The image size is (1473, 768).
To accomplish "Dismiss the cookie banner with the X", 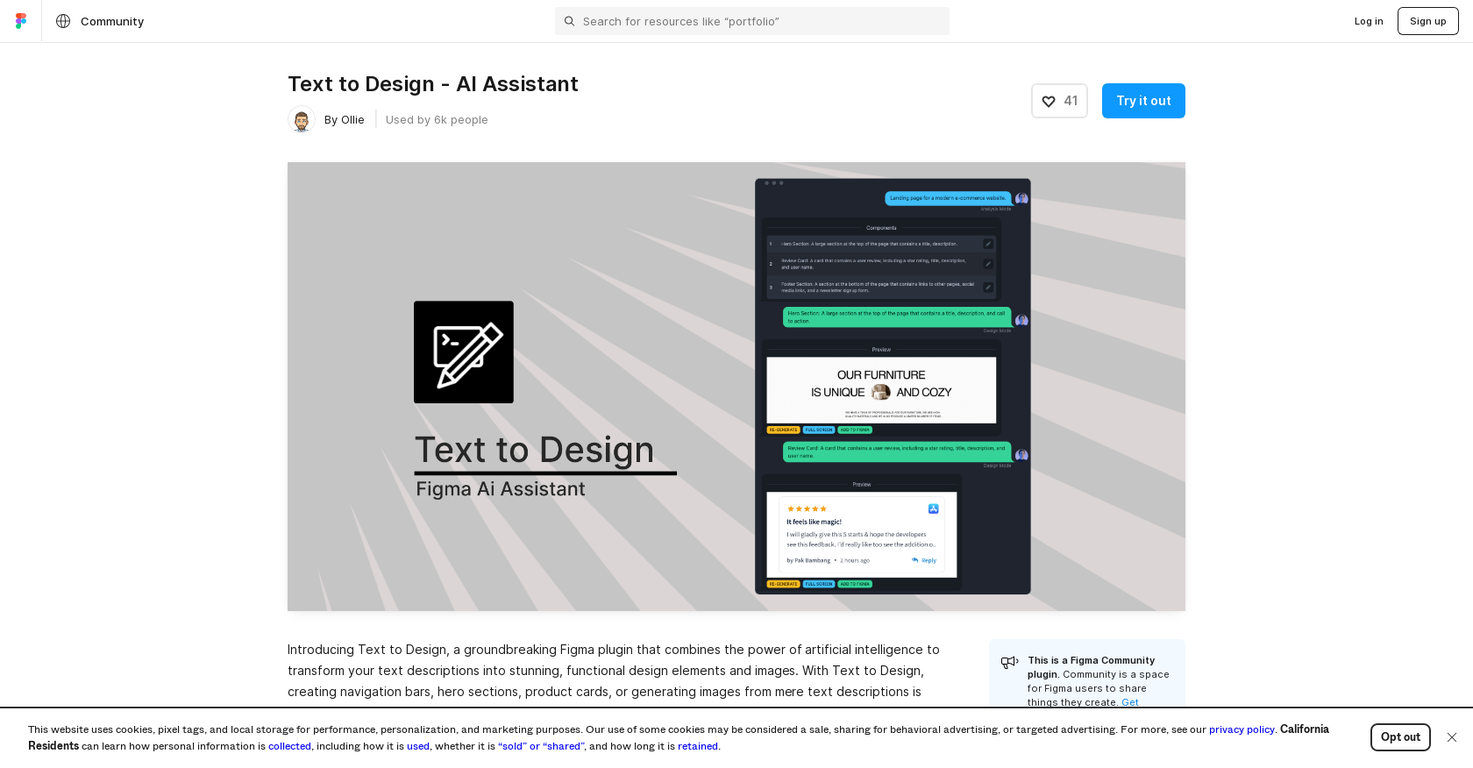I will [1451, 737].
